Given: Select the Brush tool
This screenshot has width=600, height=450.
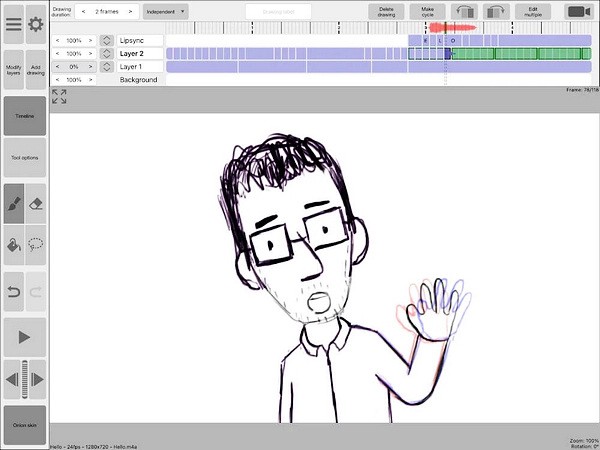Looking at the screenshot, I should point(13,202).
